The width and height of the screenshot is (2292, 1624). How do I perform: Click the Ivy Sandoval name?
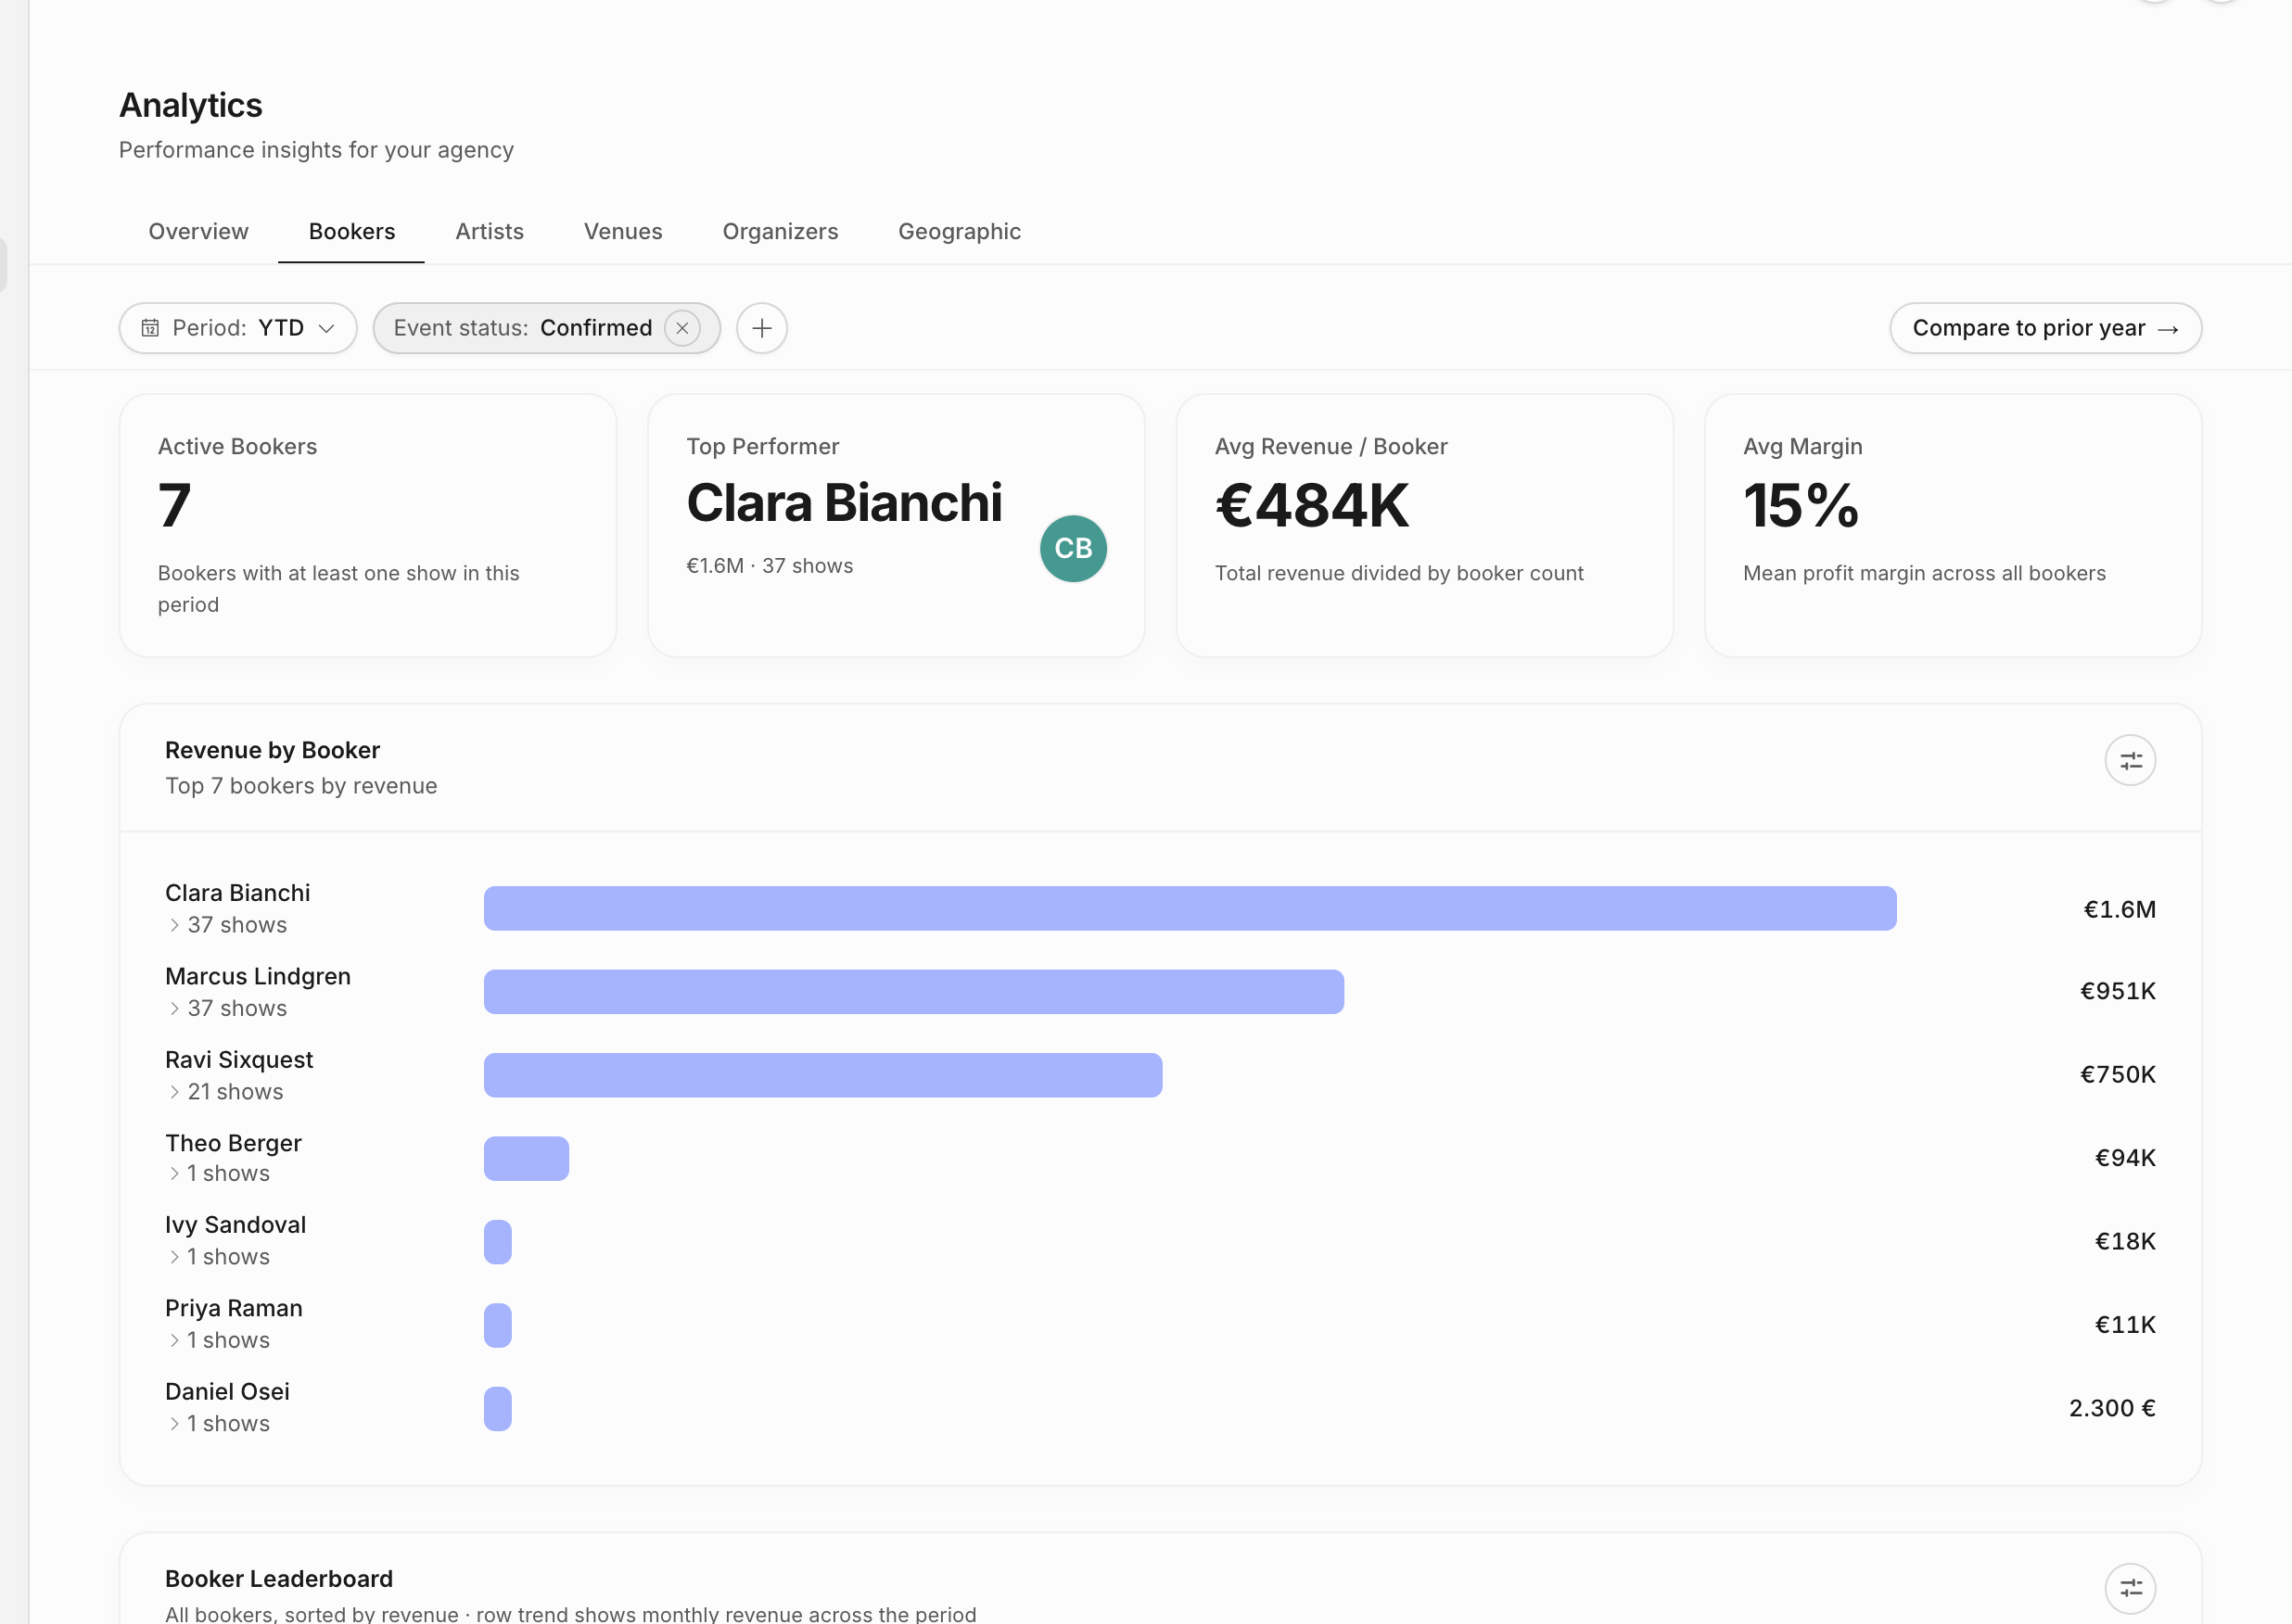[x=235, y=1225]
